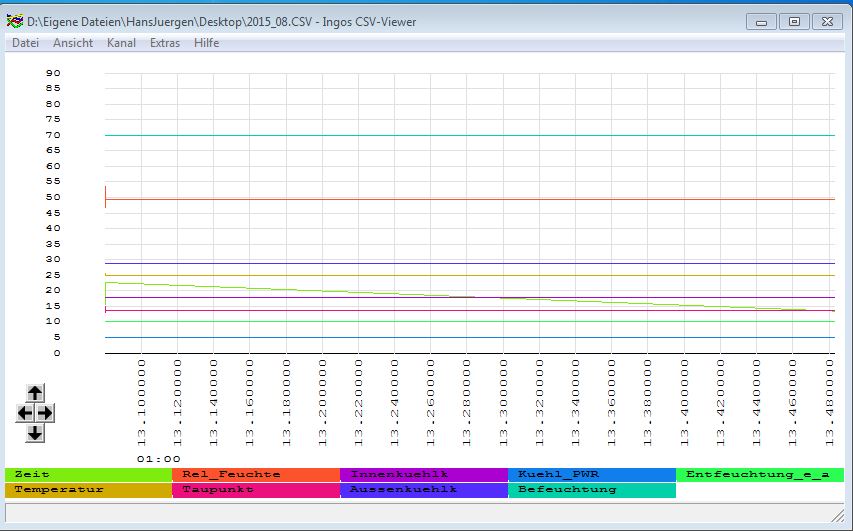Screen dimensions: 853x531
Task: Click the right arrow navigation button
Action: tap(45, 413)
